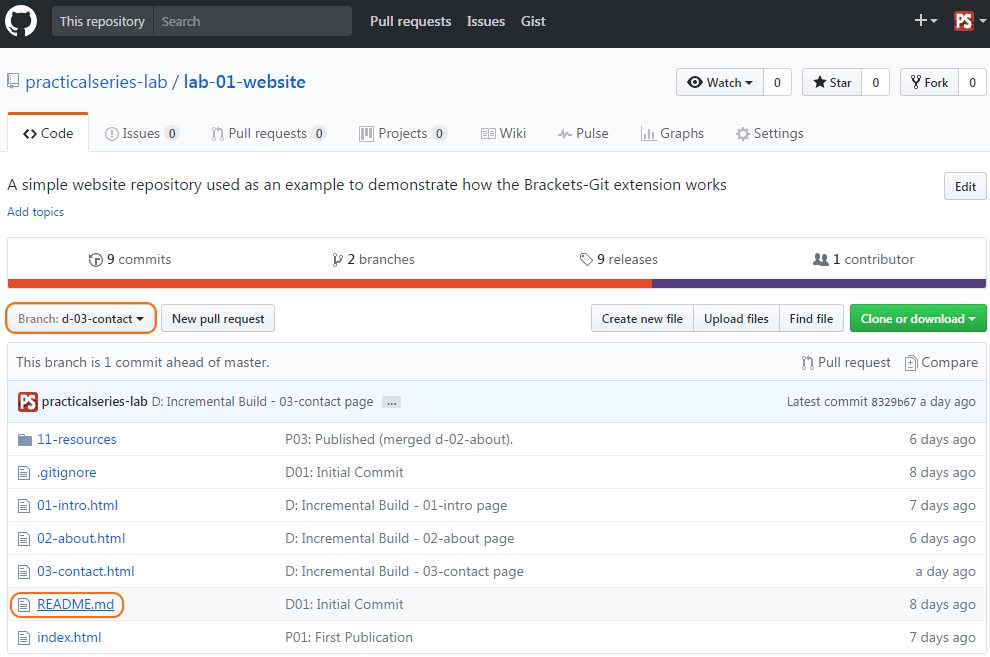The height and width of the screenshot is (657, 990).
Task: Click the Watch count 0
Action: pos(777,82)
